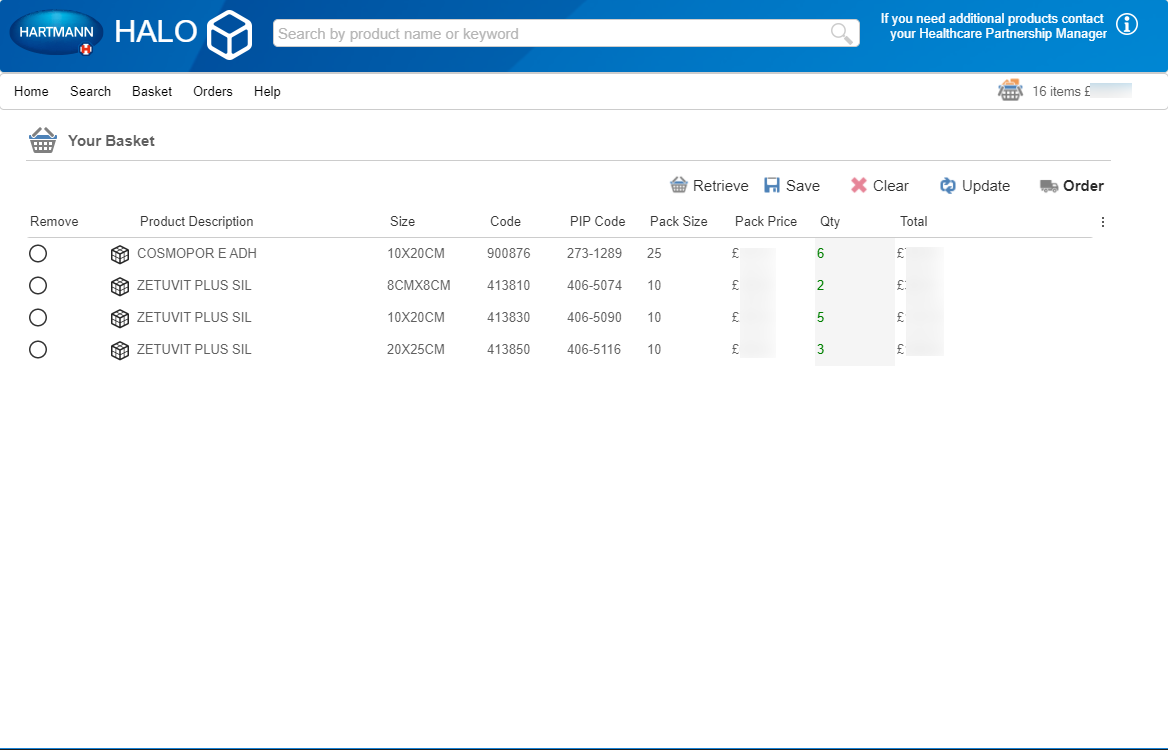Click the Hartmann logo
Viewport: 1168px width, 750px height.
coord(56,33)
